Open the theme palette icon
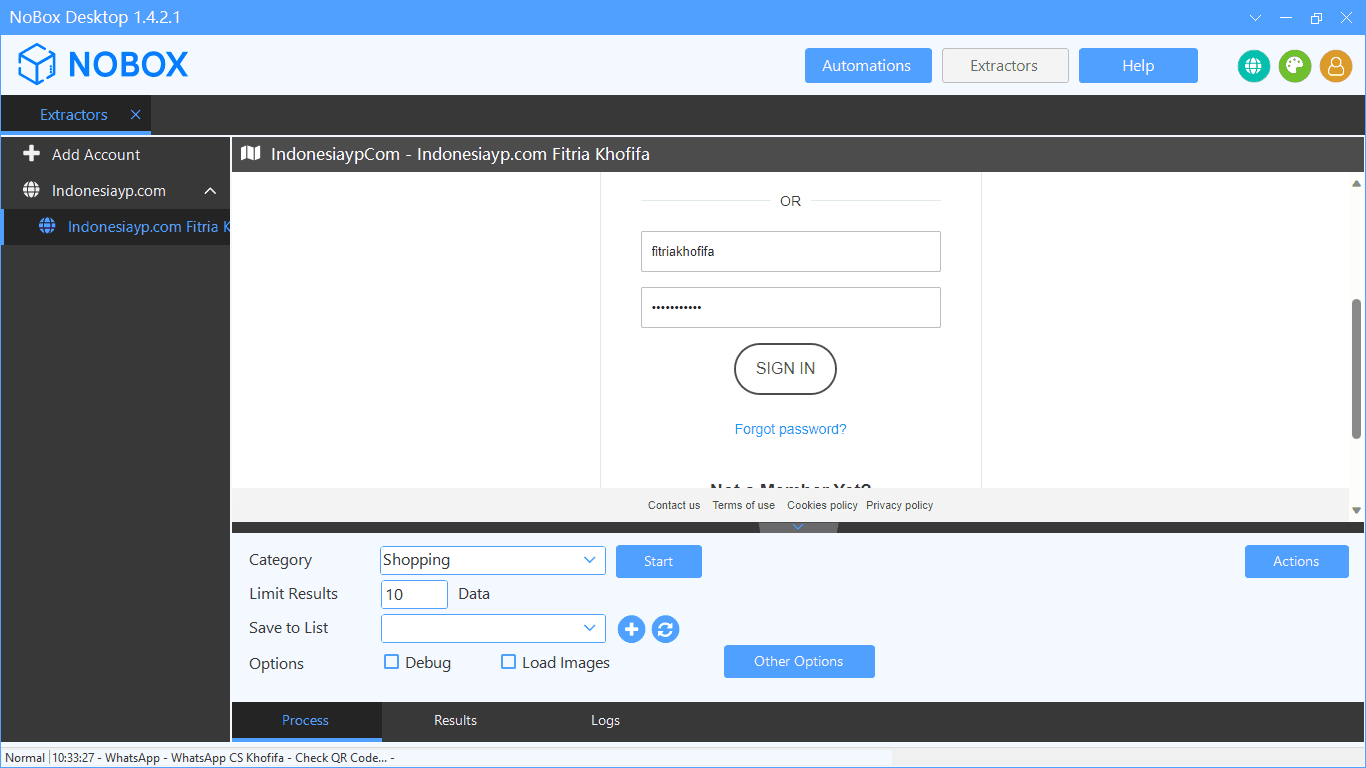The image size is (1366, 768). coord(1294,66)
